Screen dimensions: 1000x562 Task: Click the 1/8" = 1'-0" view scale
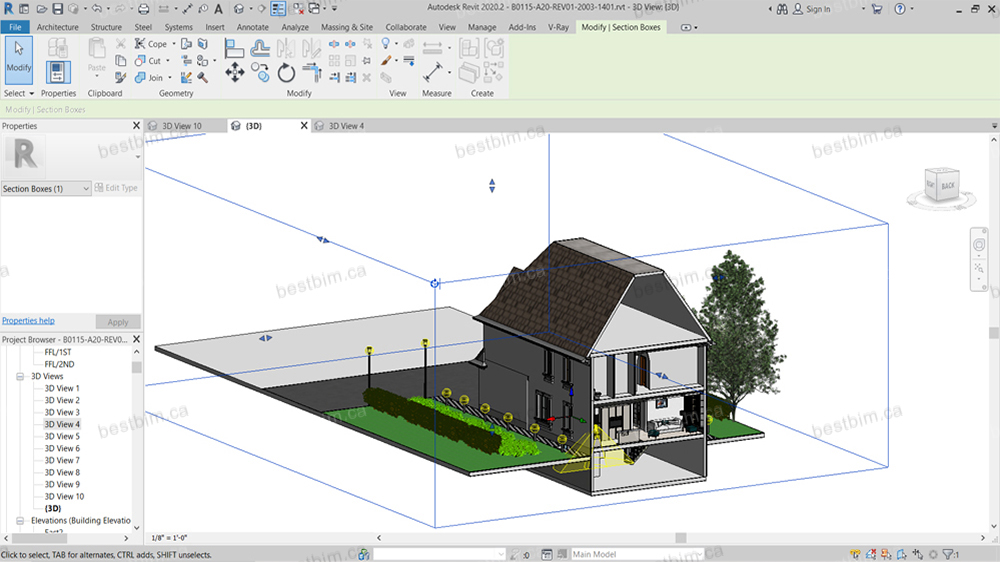click(x=169, y=538)
